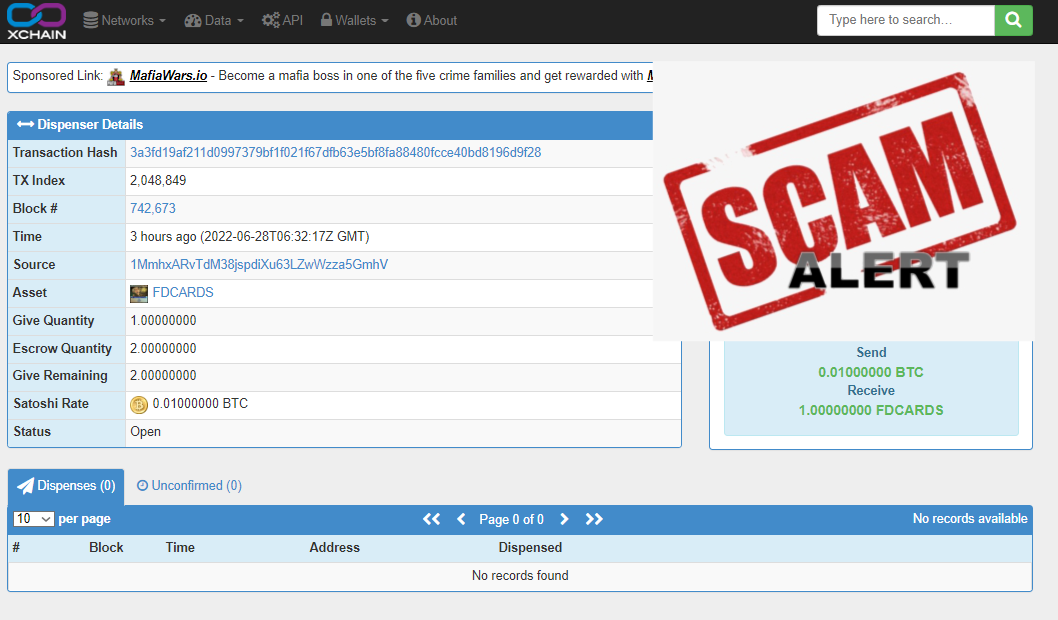Click the Bitcoin coin icon
This screenshot has width=1058, height=620.
[139, 404]
